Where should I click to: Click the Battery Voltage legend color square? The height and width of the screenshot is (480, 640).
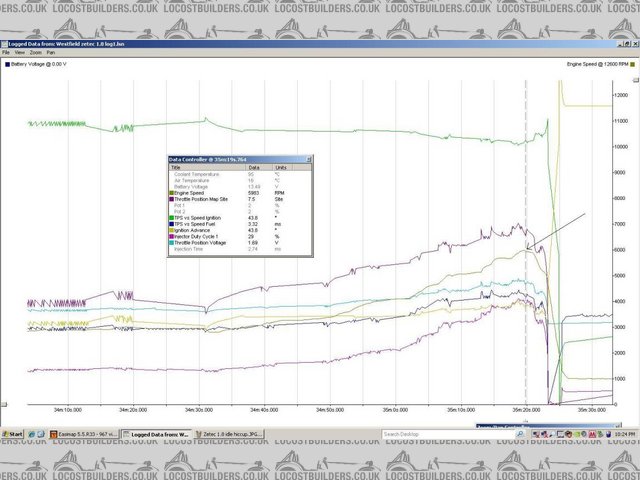pyautogui.click(x=7, y=64)
